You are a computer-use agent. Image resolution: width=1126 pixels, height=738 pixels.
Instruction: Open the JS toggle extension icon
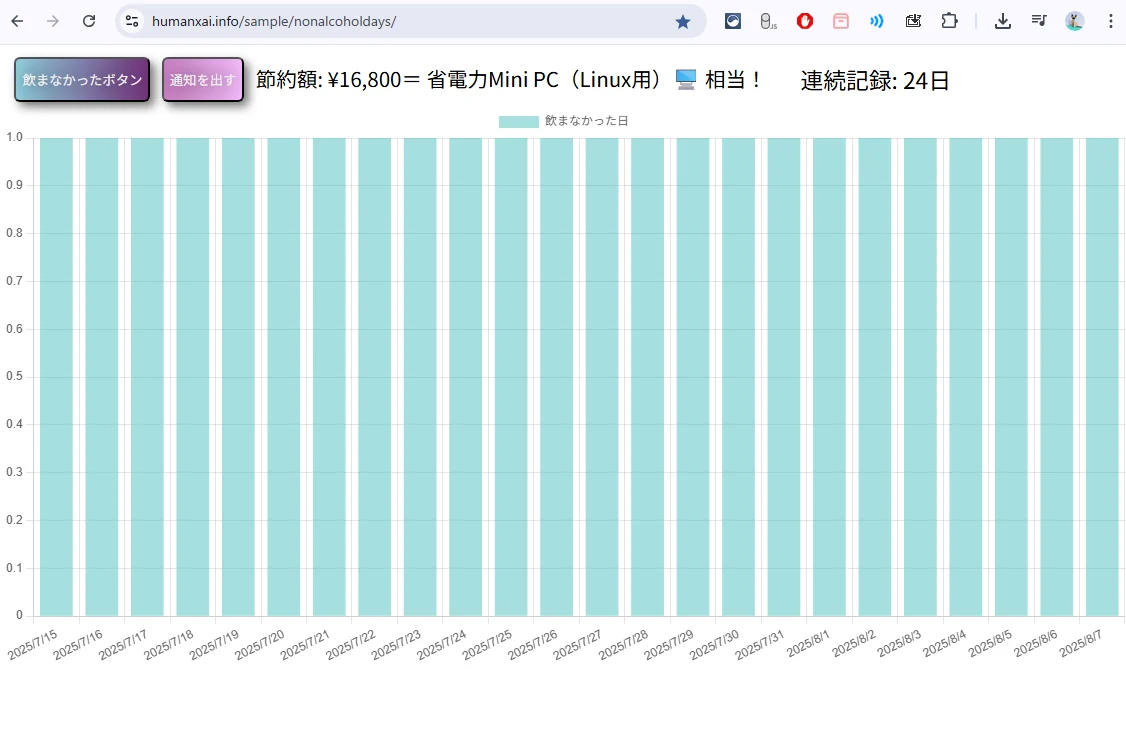[768, 21]
